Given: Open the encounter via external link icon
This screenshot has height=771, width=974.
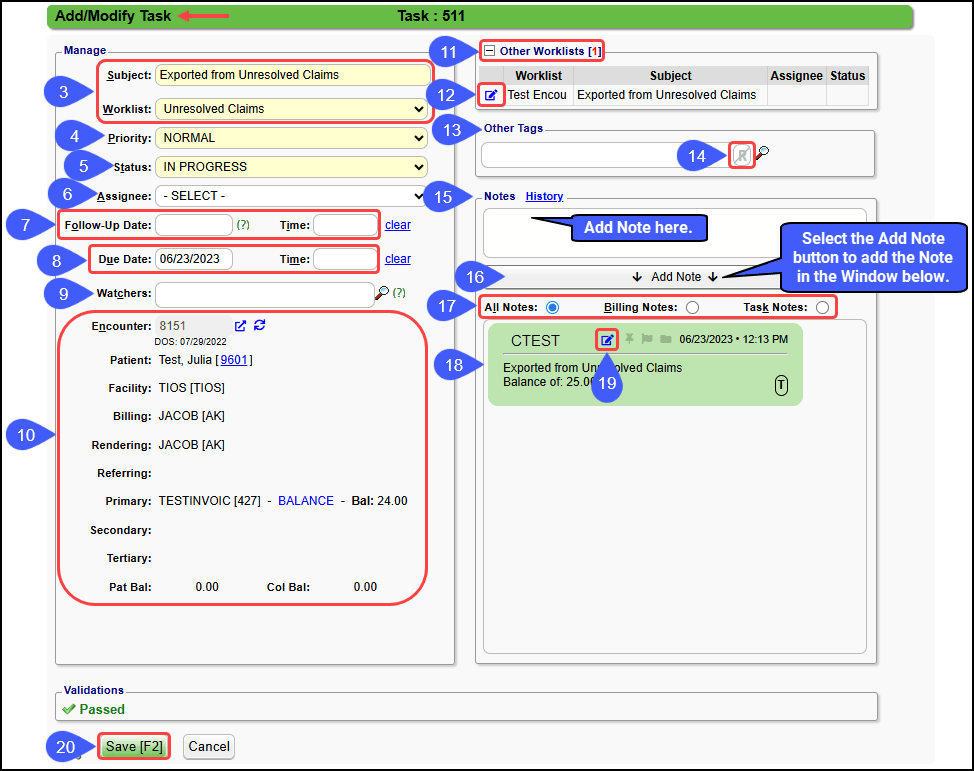Looking at the screenshot, I should click(240, 326).
